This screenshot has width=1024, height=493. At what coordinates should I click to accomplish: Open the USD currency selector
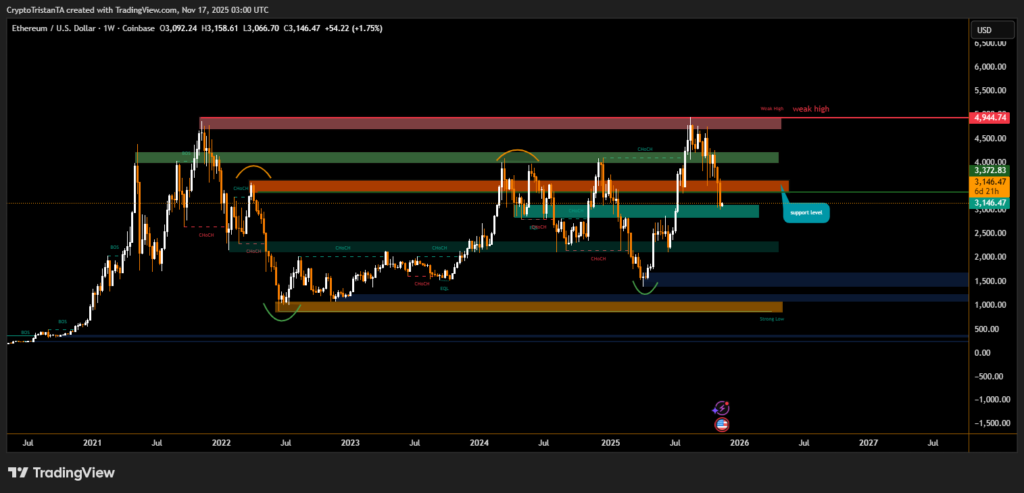983,28
